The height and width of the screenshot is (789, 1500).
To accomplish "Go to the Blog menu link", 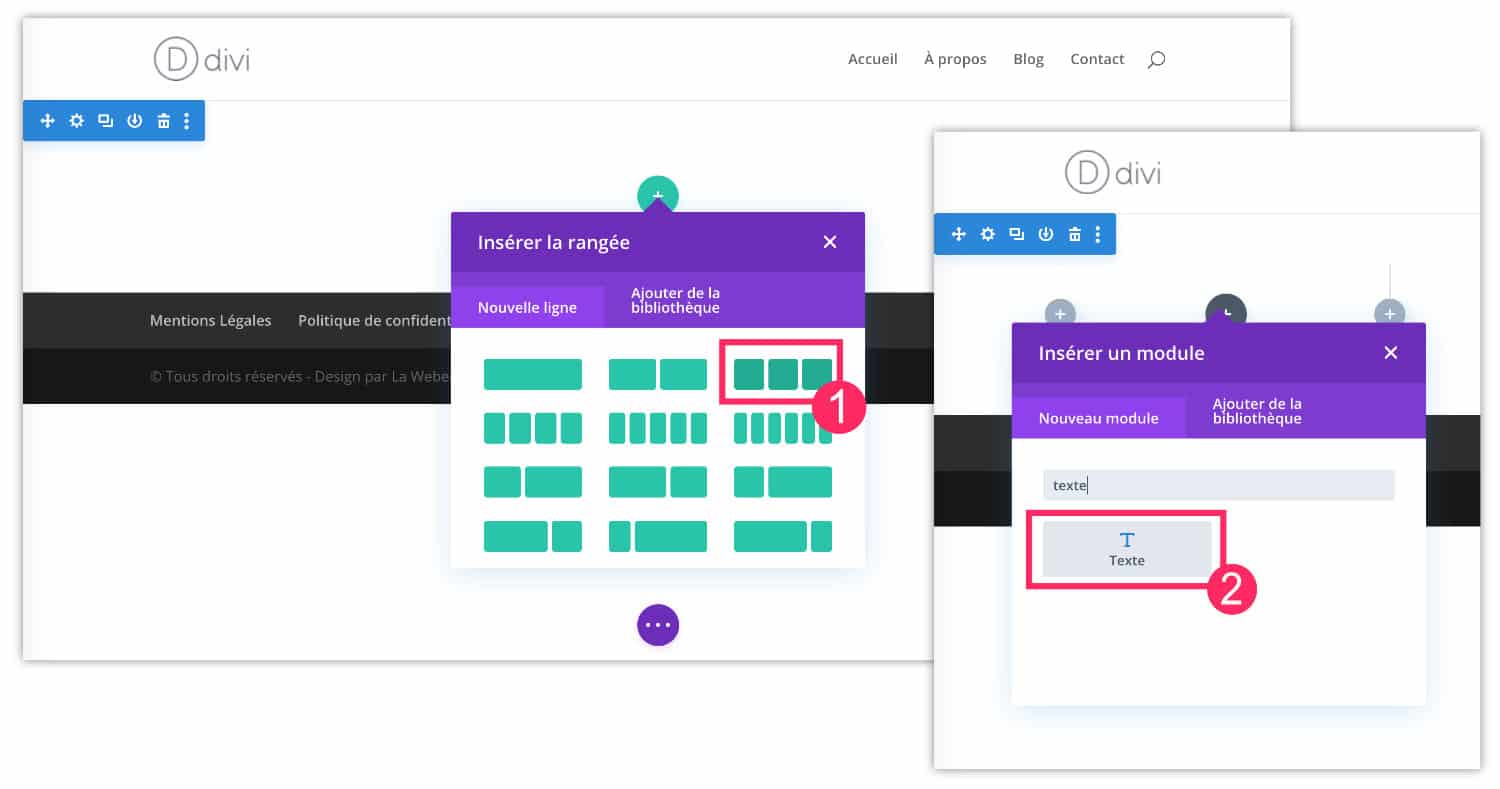I will (1028, 59).
